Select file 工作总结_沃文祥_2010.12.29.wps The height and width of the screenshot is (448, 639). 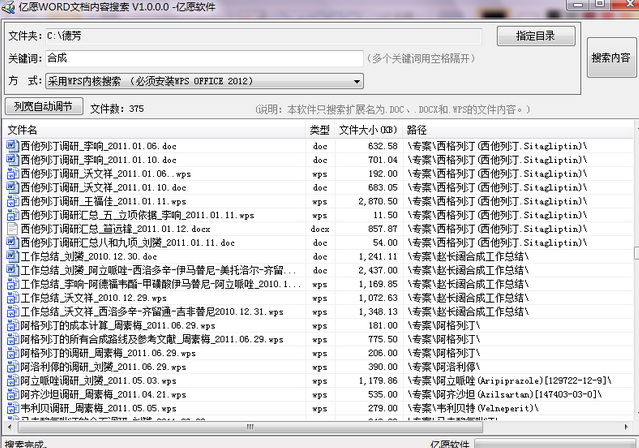[x=94, y=298]
